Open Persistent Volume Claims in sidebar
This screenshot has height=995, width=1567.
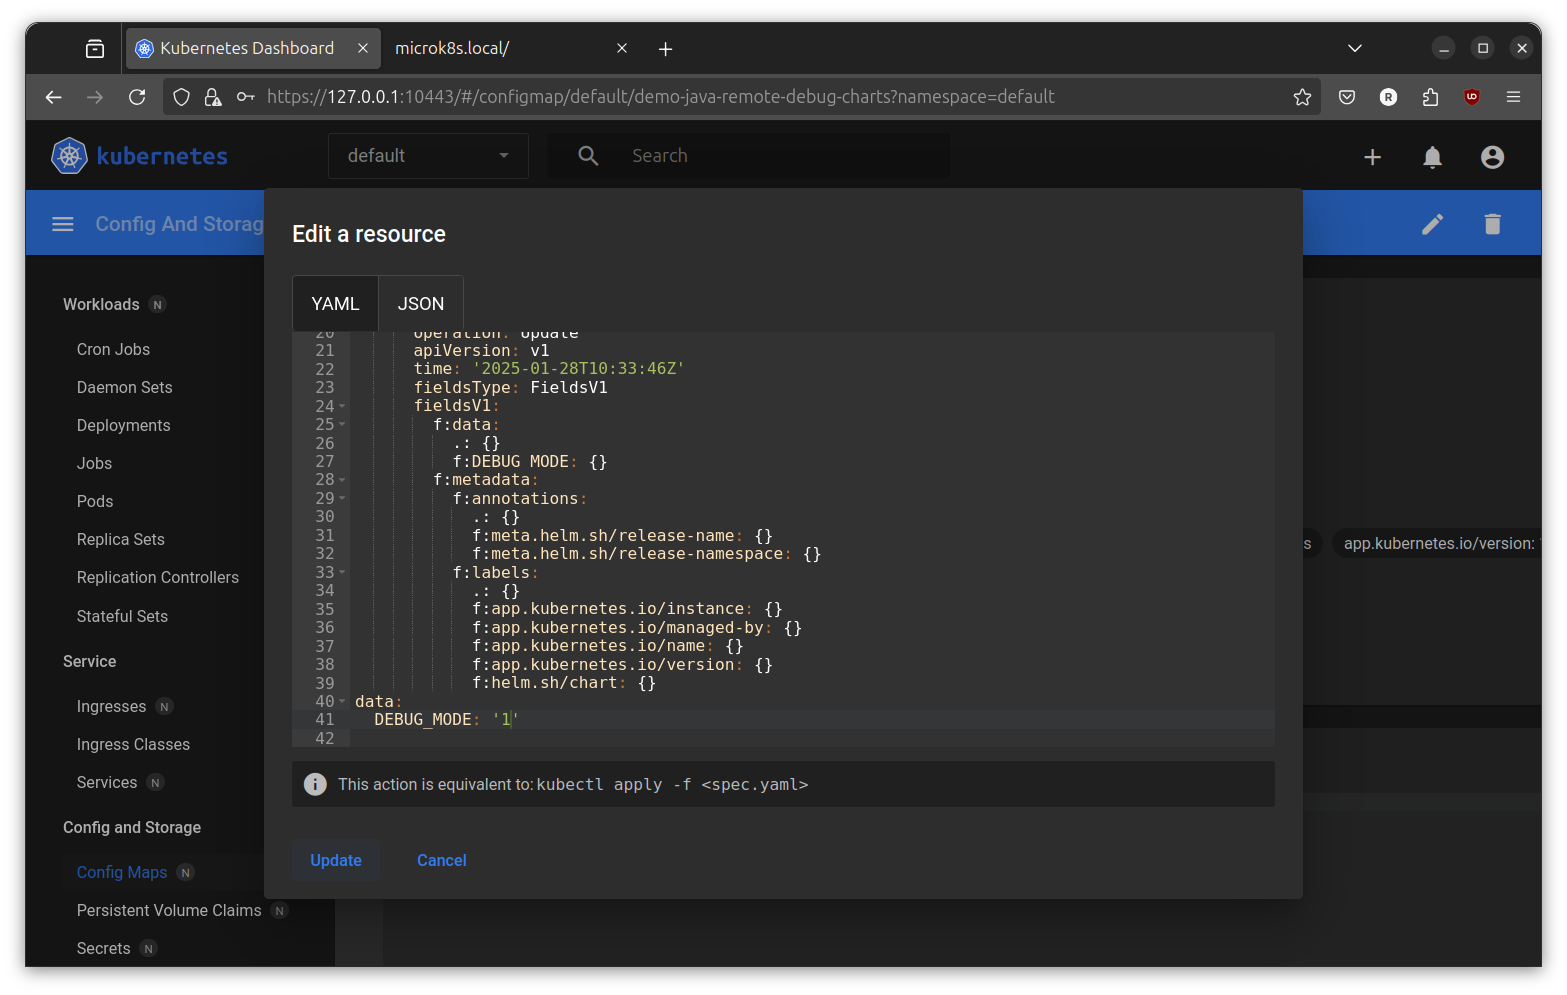tap(169, 910)
